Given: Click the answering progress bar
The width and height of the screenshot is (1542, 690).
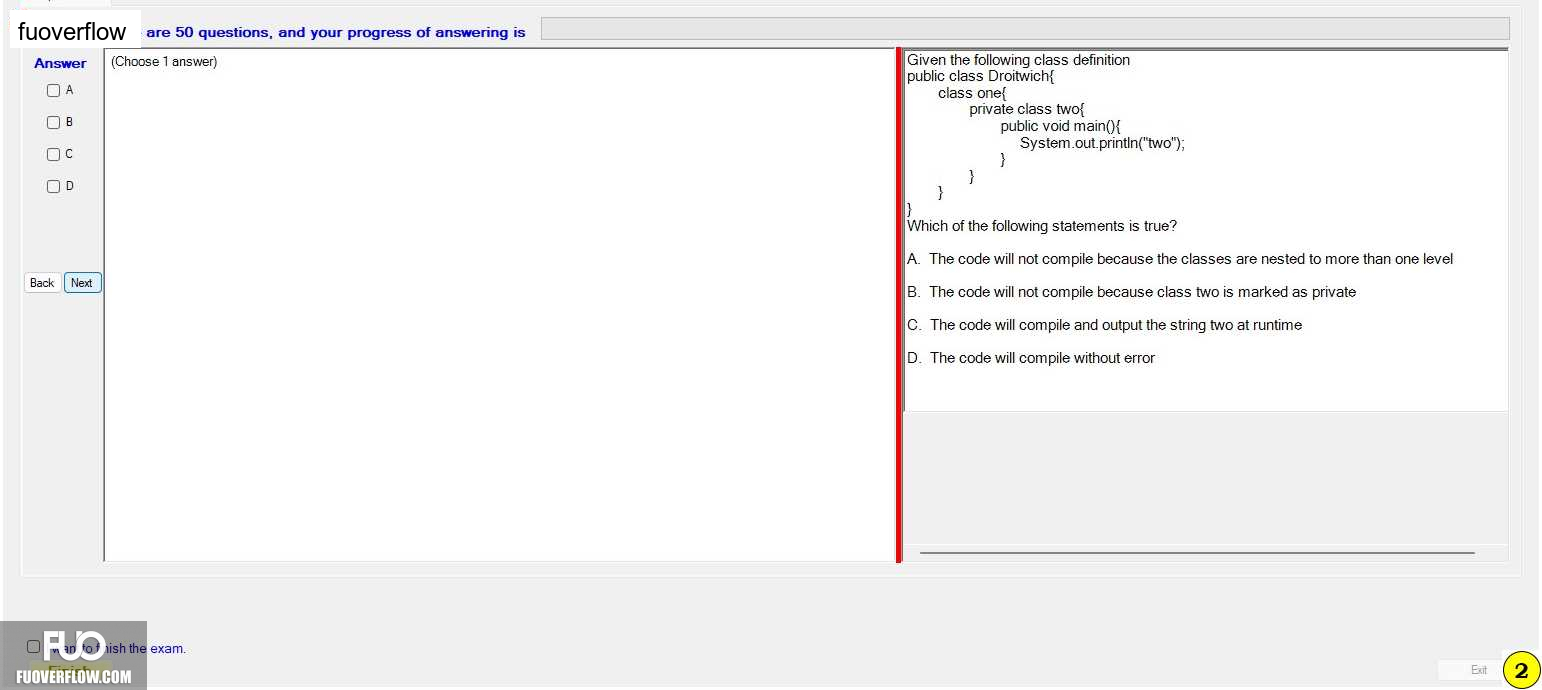Looking at the screenshot, I should [x=1025, y=29].
